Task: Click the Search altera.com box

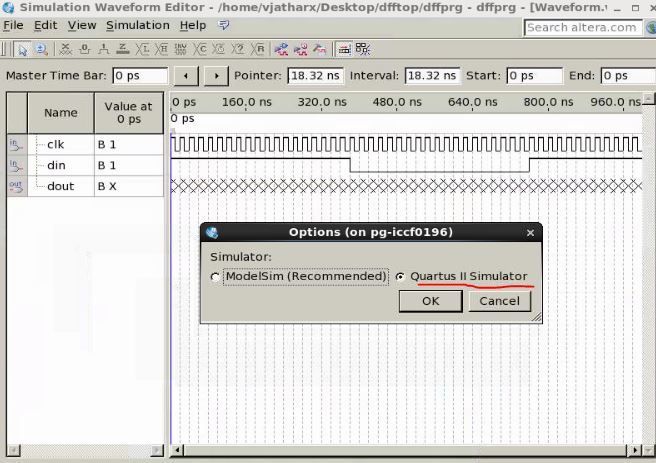Action: coord(583,28)
